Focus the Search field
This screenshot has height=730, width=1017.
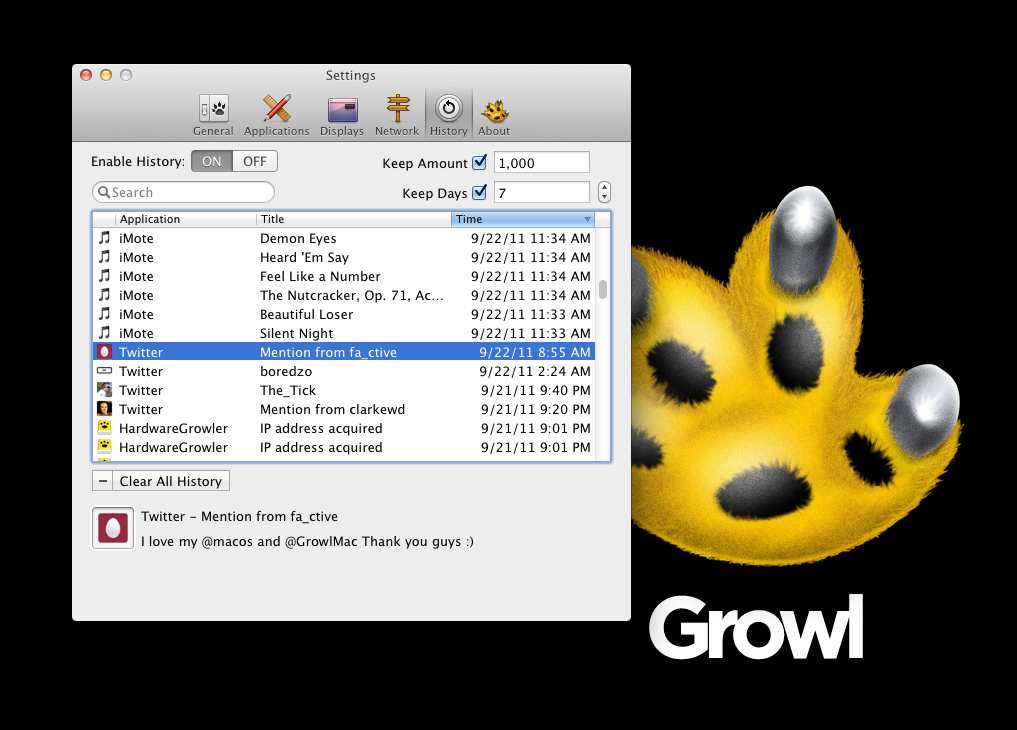[184, 192]
